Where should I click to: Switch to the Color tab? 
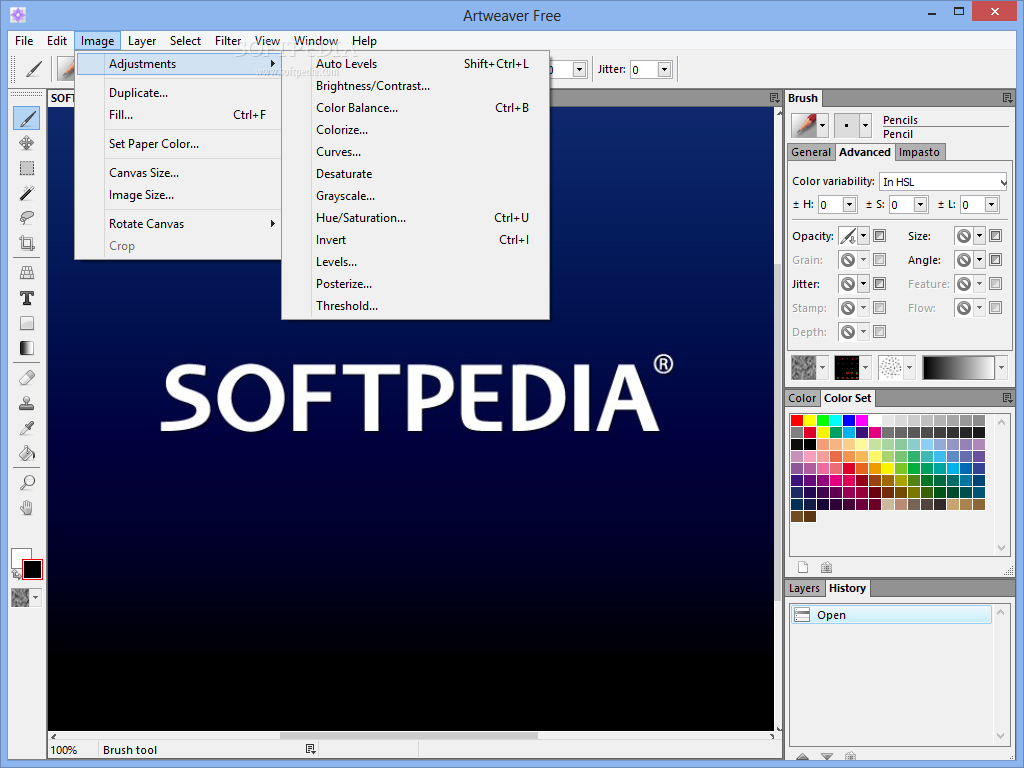[x=802, y=398]
